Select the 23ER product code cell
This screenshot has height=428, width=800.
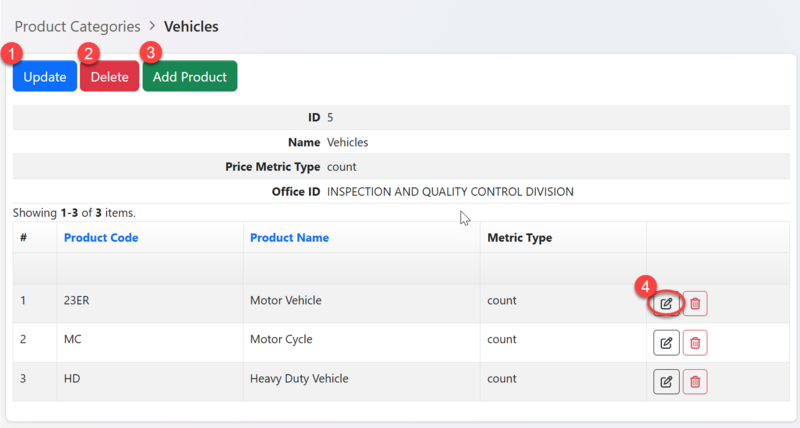(79, 299)
